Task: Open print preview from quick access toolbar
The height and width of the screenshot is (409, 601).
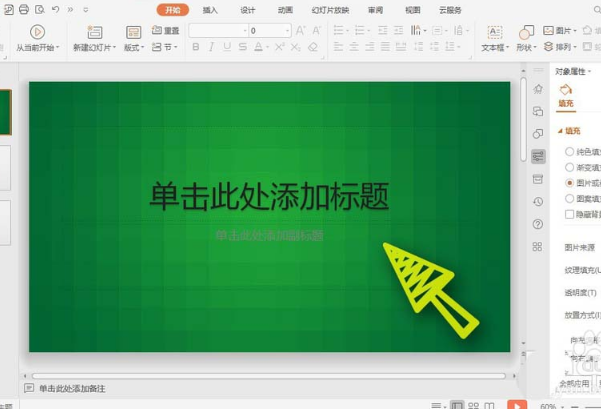Action: point(39,9)
